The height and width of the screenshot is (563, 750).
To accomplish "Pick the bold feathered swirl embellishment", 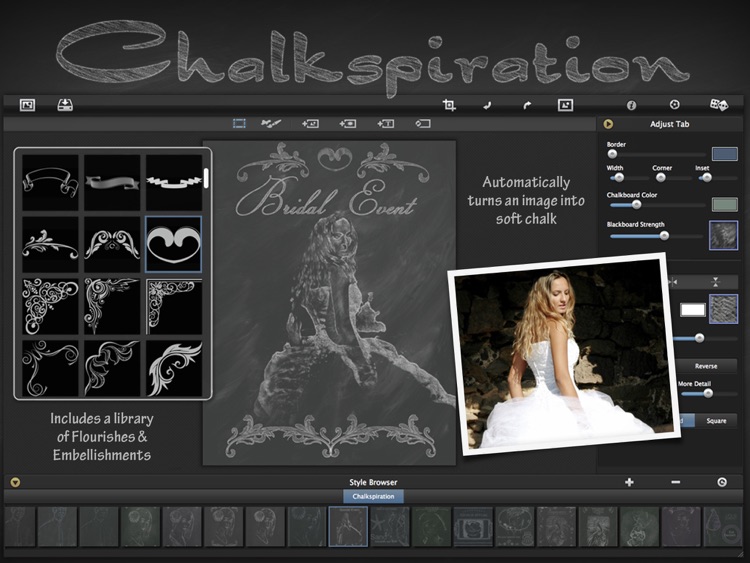I will tap(174, 368).
